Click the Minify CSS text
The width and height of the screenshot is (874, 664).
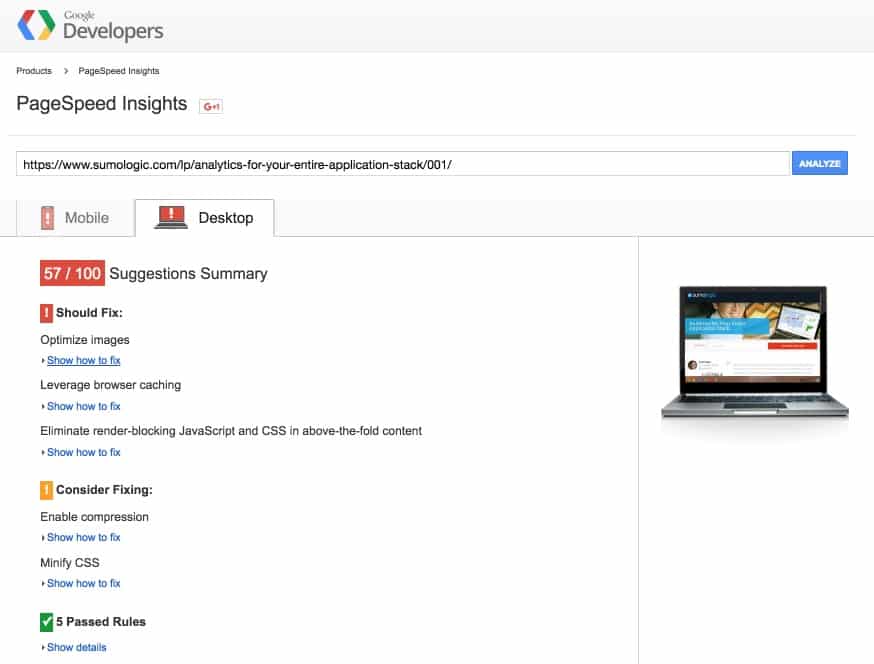[x=70, y=563]
